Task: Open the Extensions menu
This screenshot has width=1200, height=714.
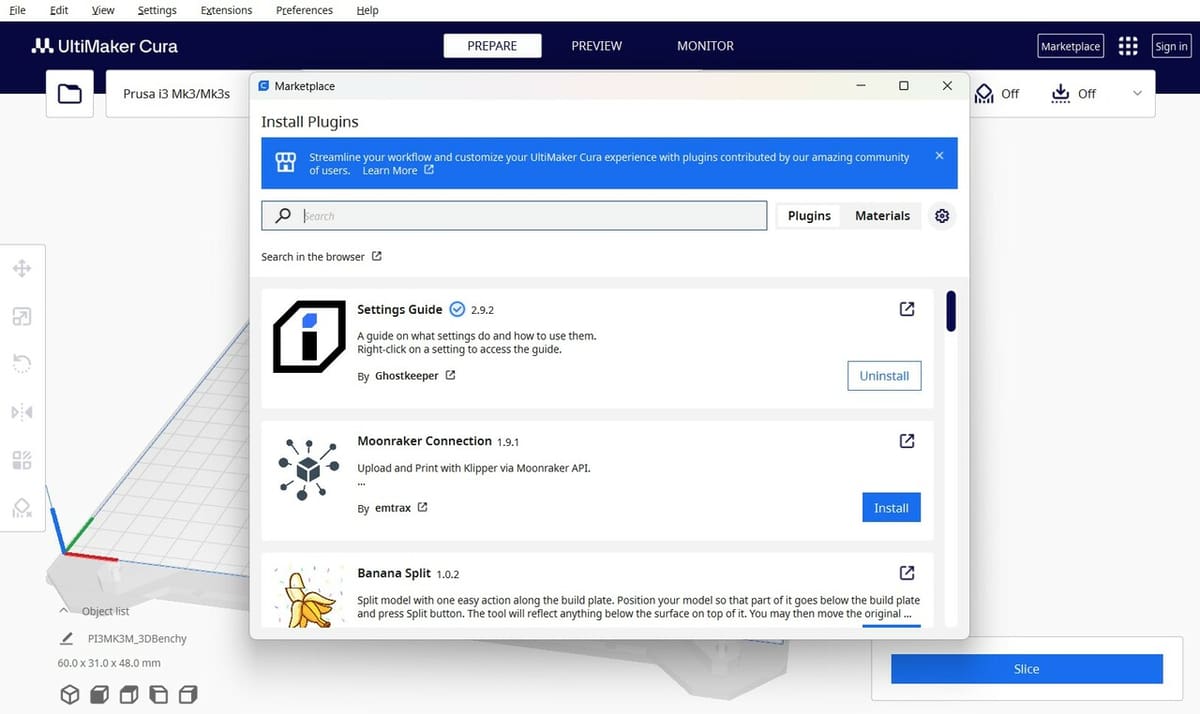Action: 226,10
